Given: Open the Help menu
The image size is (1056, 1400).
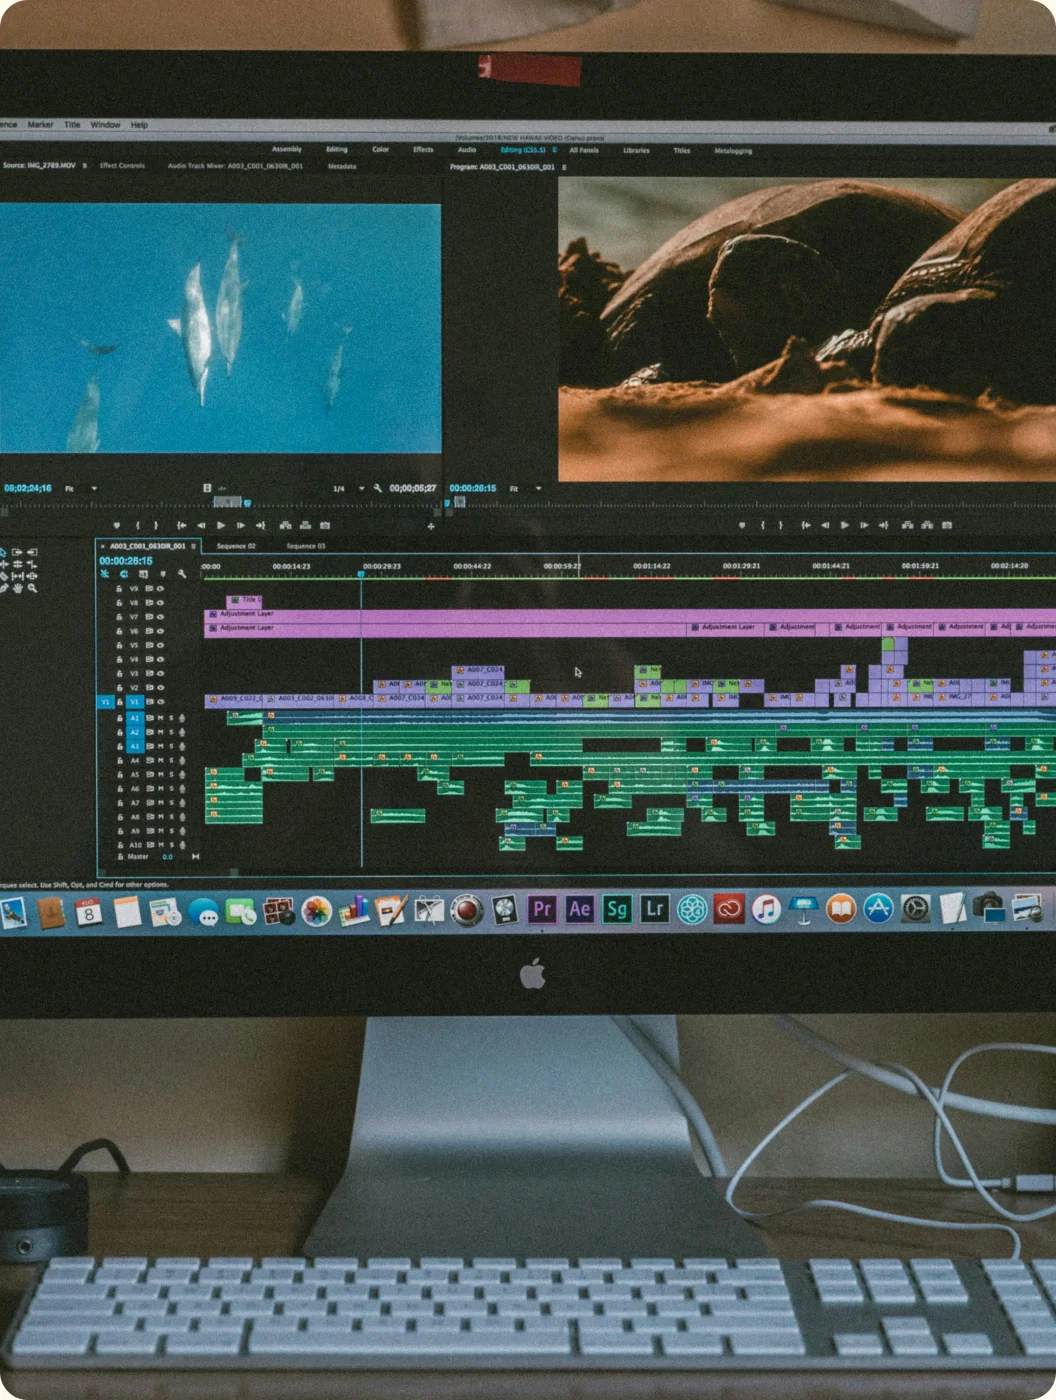Looking at the screenshot, I should [139, 125].
